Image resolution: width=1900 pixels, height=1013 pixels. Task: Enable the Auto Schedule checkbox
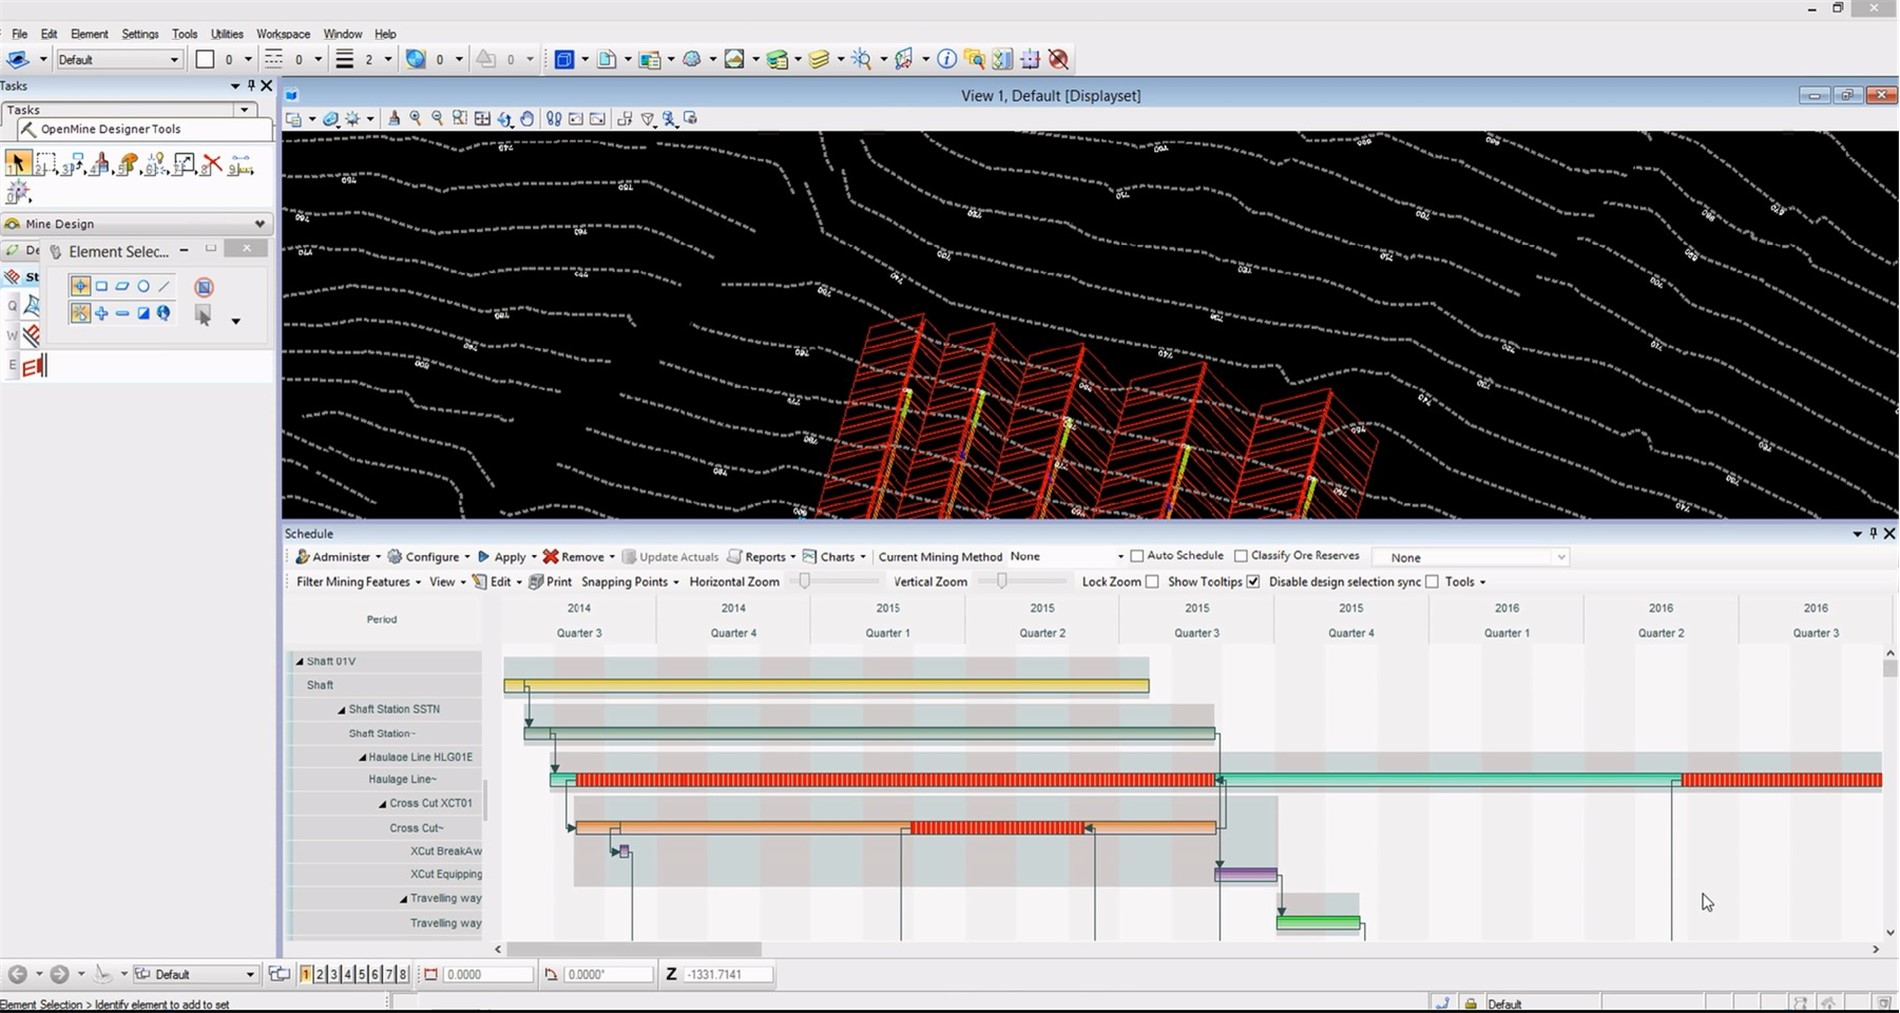[x=1137, y=556]
